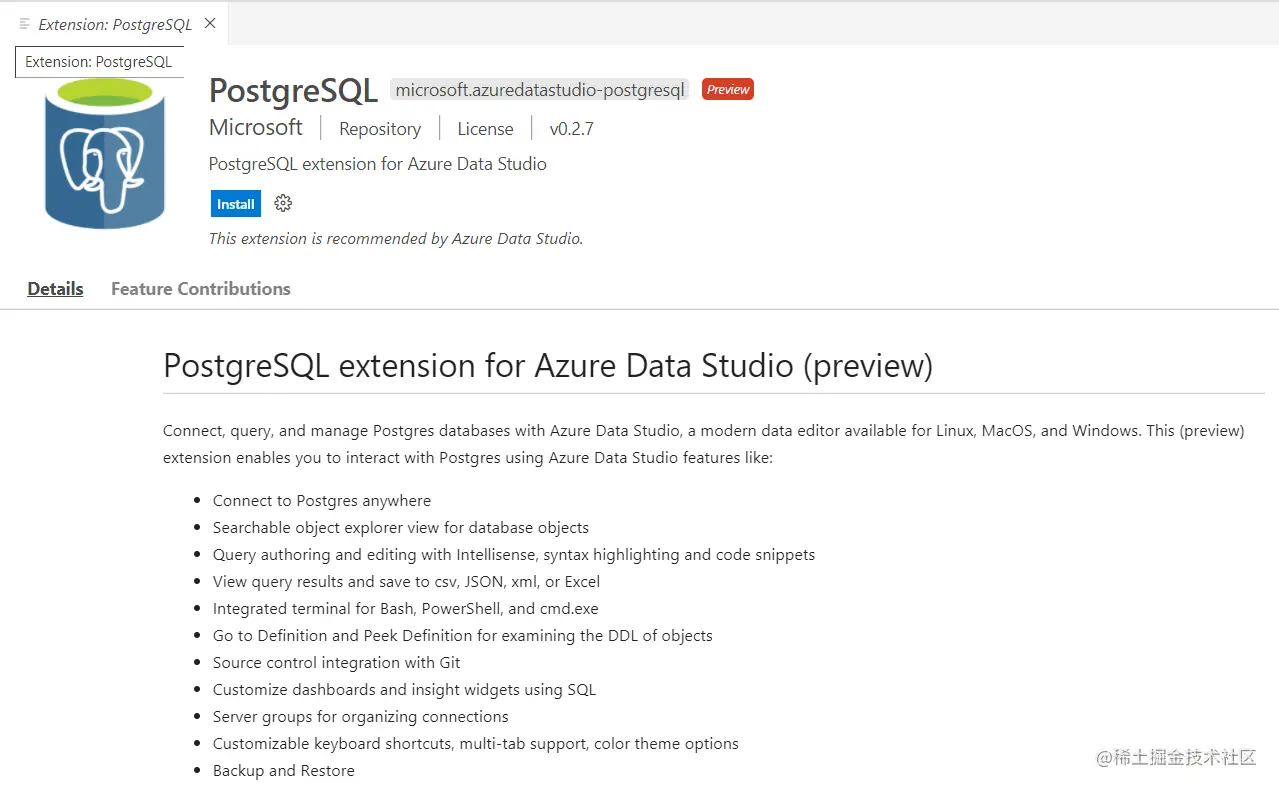1279x790 pixels.
Task: Click the extension description text
Action: 377,163
